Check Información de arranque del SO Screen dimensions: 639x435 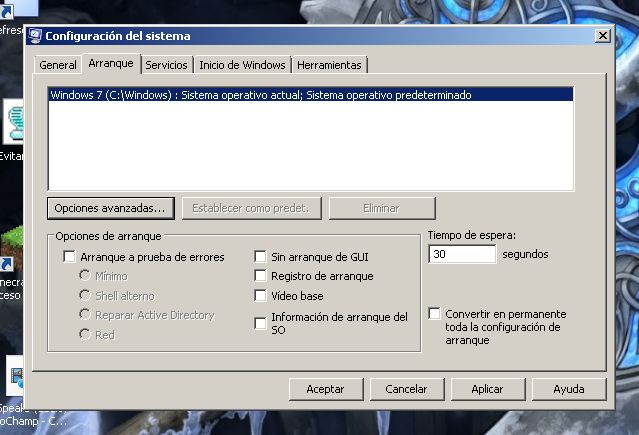pyautogui.click(x=260, y=323)
